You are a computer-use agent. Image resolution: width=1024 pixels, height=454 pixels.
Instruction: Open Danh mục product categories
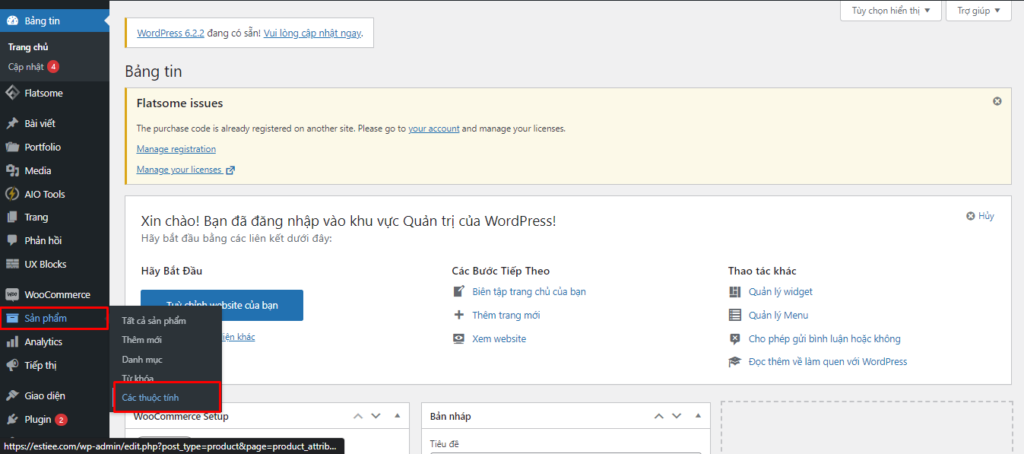tap(142, 359)
